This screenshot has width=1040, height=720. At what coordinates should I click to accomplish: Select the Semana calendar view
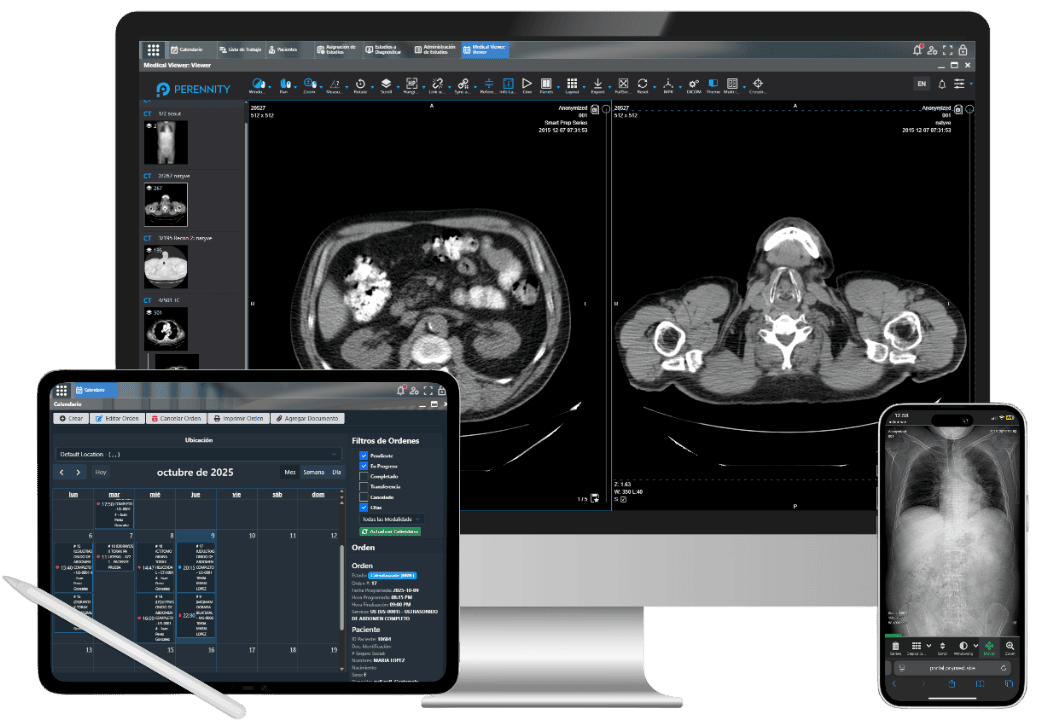pyautogui.click(x=313, y=471)
